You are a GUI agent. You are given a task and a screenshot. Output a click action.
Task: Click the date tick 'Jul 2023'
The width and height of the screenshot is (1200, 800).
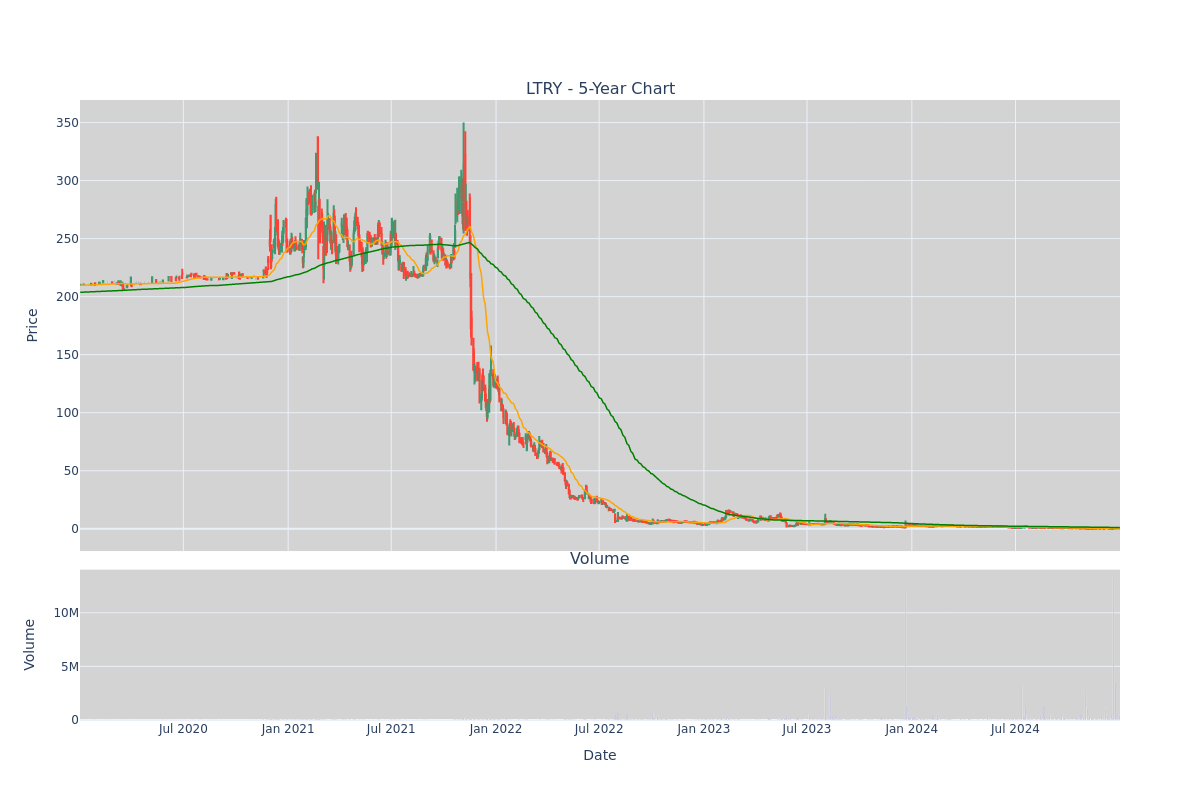click(807, 729)
